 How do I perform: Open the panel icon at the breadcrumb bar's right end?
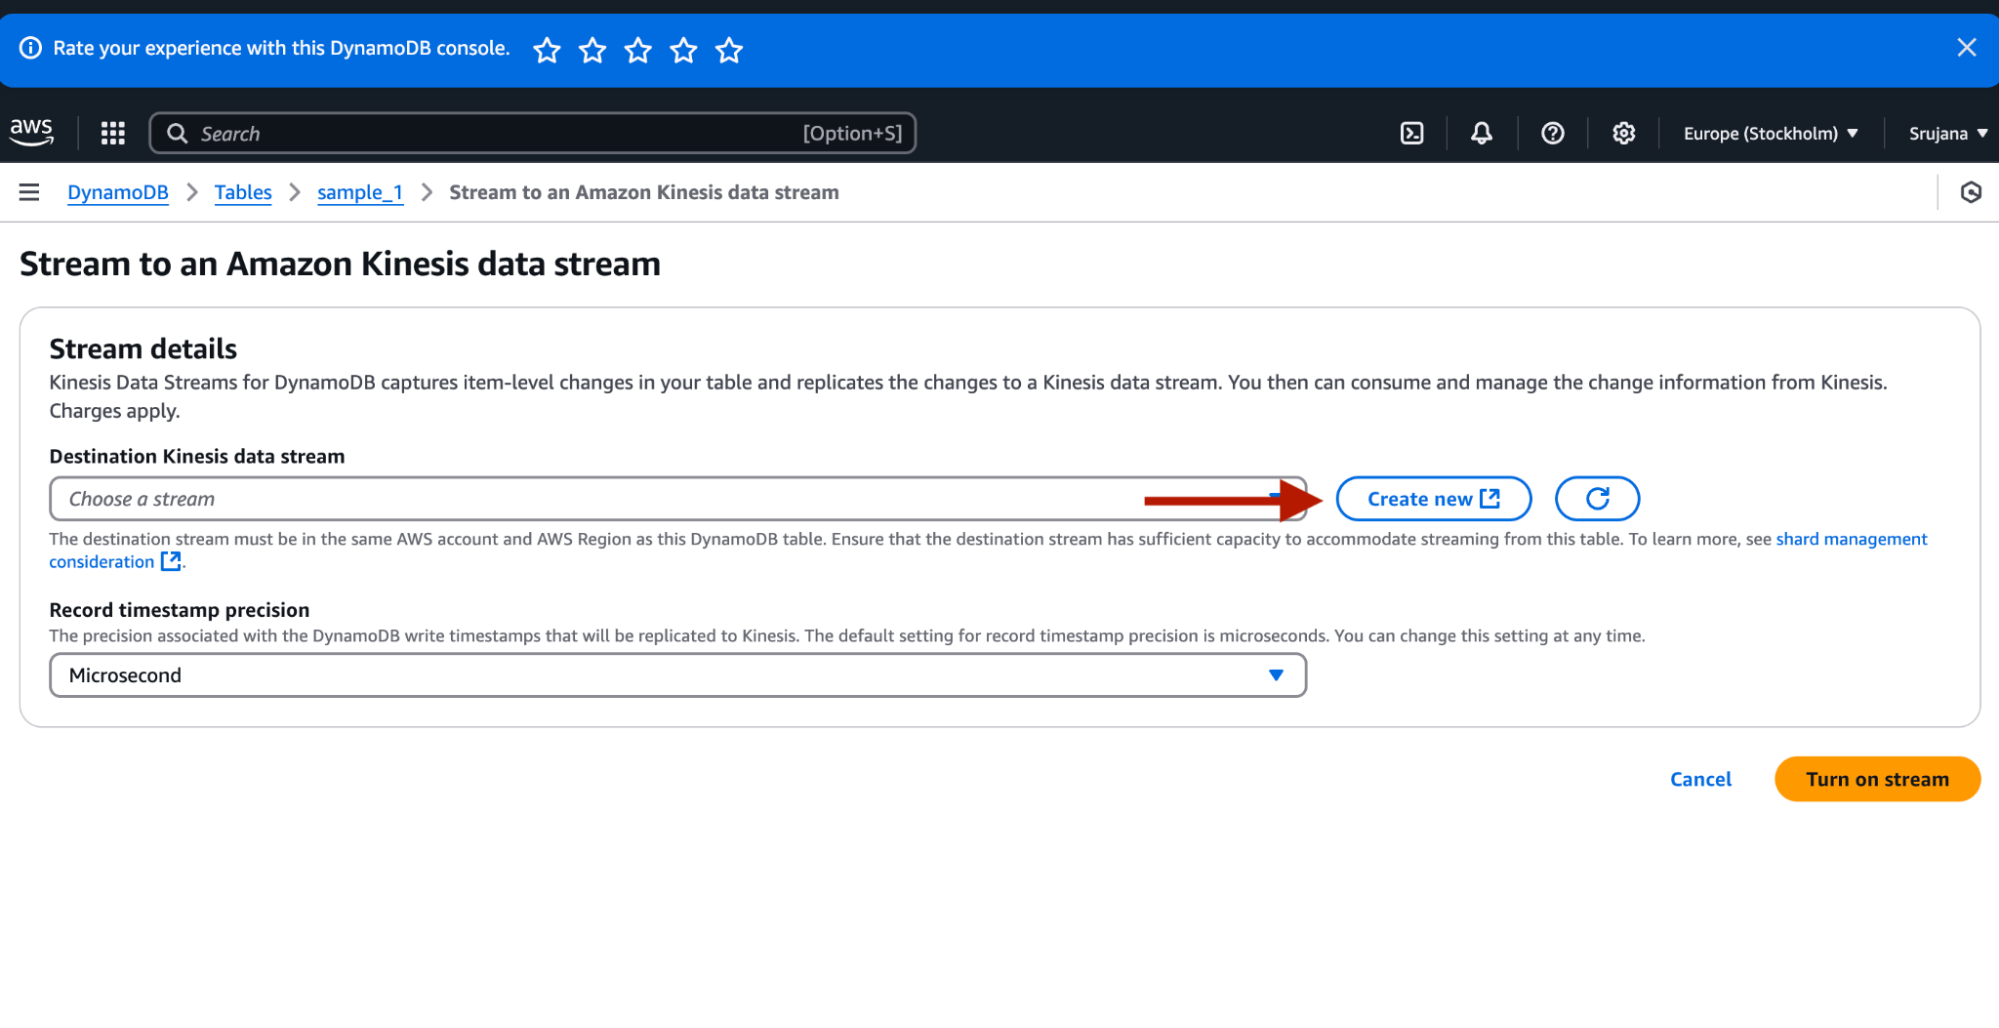pyautogui.click(x=1970, y=192)
